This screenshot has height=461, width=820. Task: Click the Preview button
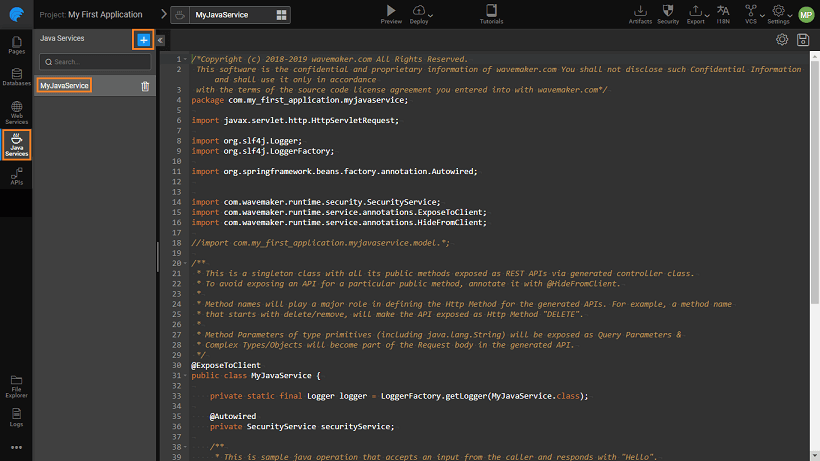[392, 14]
